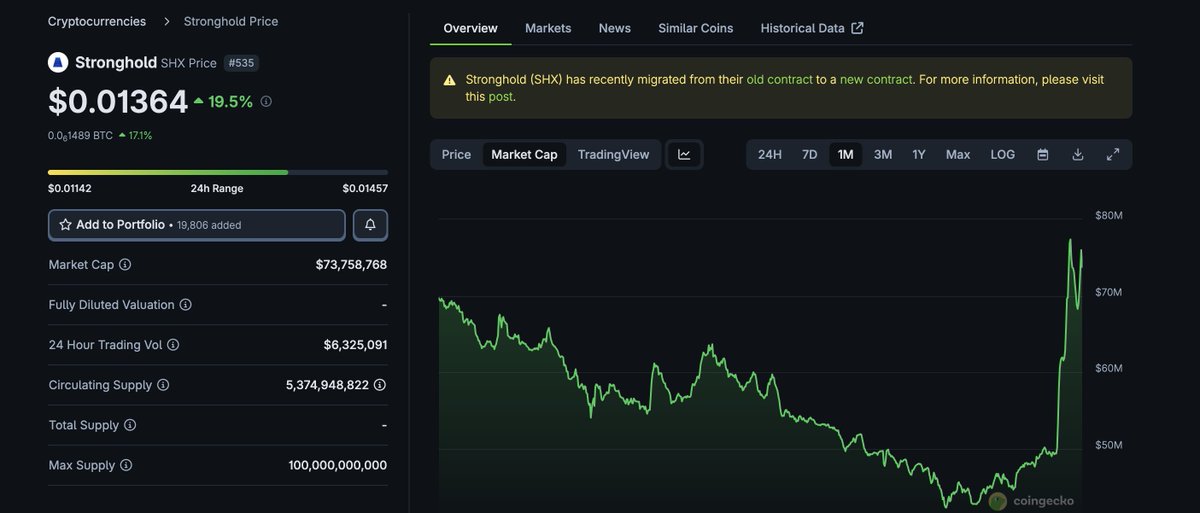Click the bell price alert icon
The image size is (1200, 513).
[370, 225]
